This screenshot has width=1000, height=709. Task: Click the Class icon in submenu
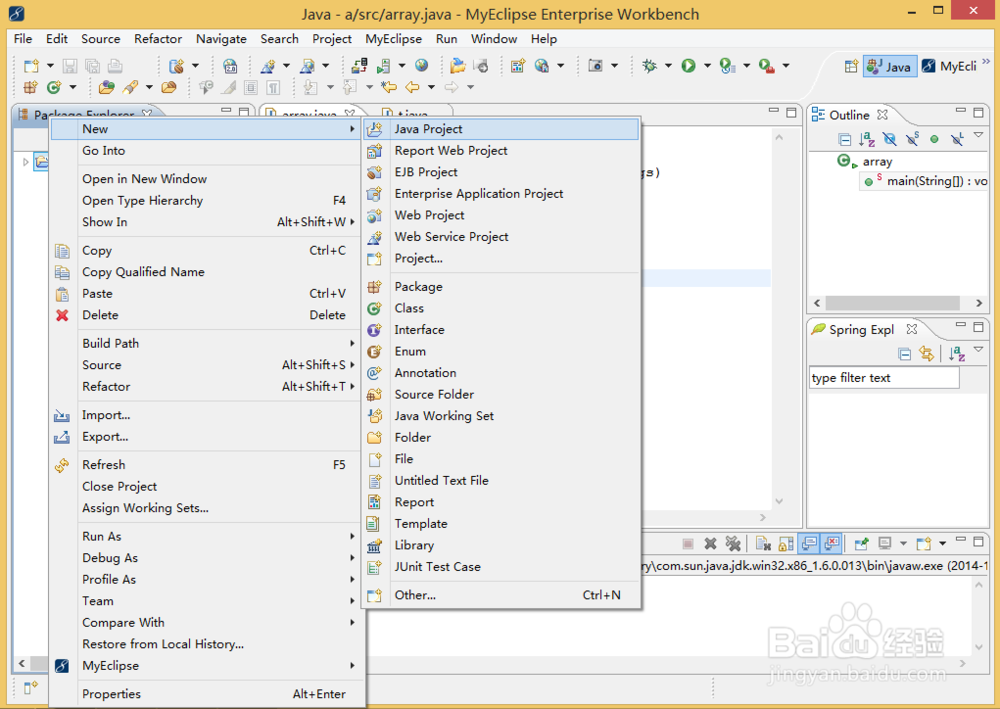(374, 309)
